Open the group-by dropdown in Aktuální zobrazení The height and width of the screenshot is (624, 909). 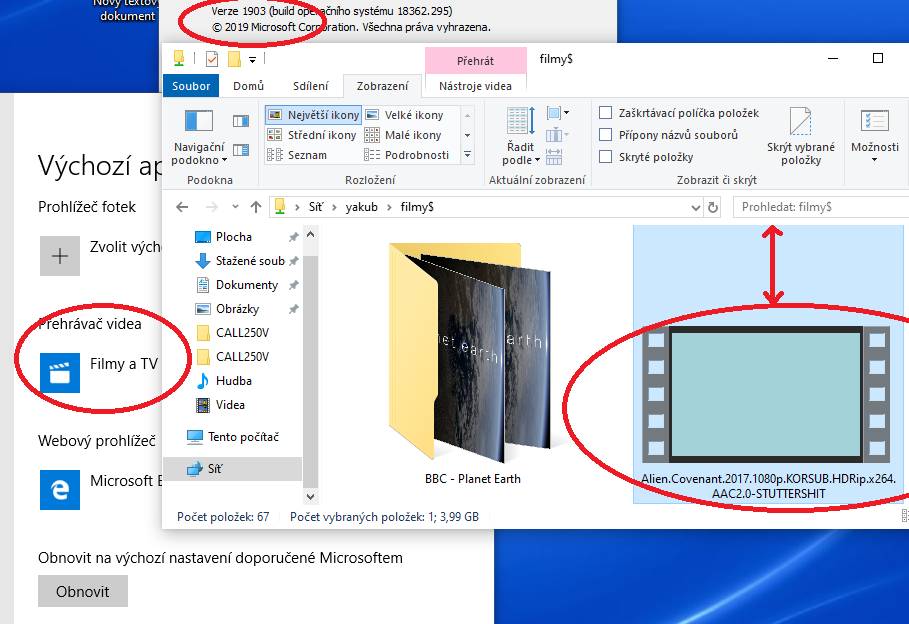[x=557, y=113]
